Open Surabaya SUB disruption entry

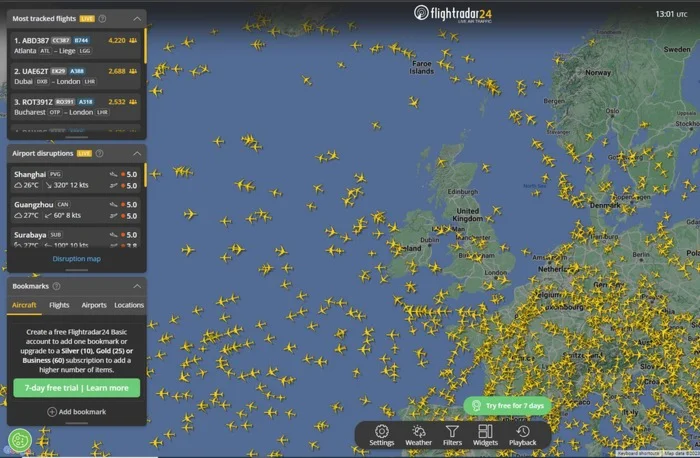pyautogui.click(x=75, y=237)
